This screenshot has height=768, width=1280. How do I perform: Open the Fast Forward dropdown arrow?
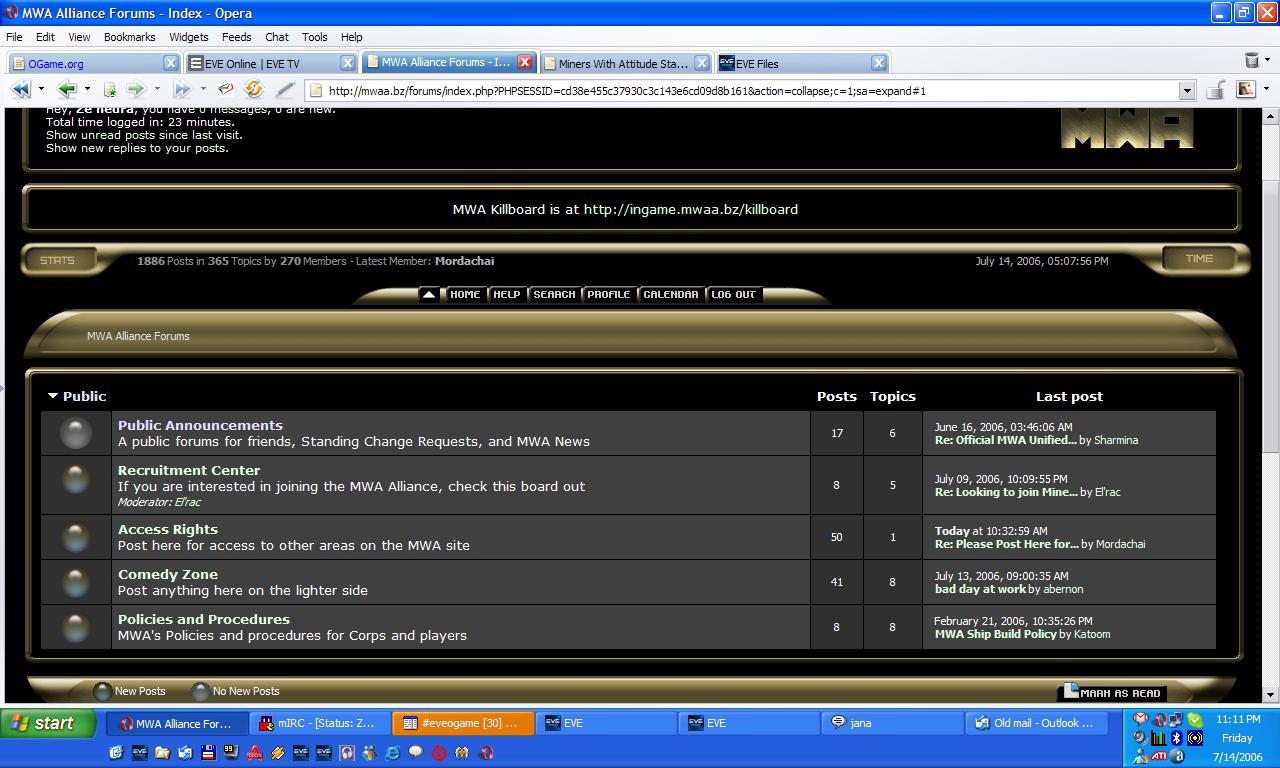(x=203, y=90)
